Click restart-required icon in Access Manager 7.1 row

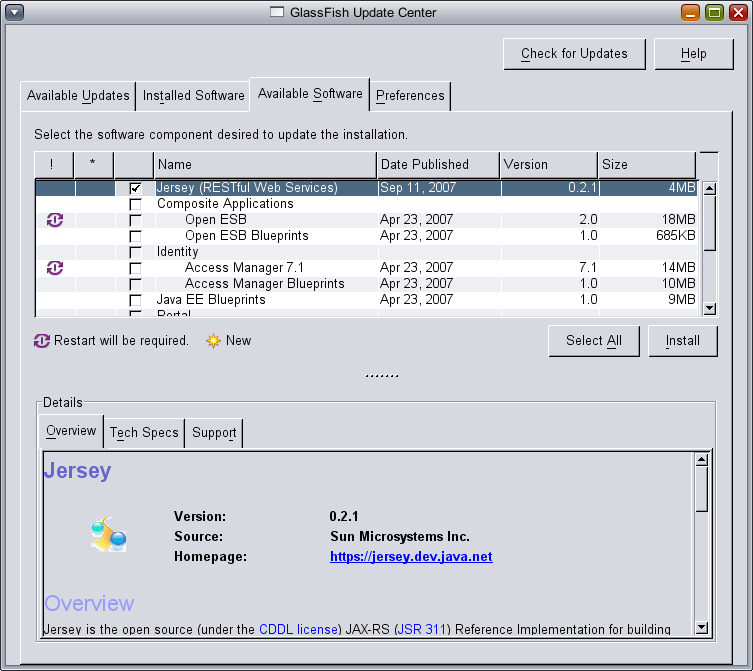(x=55, y=268)
